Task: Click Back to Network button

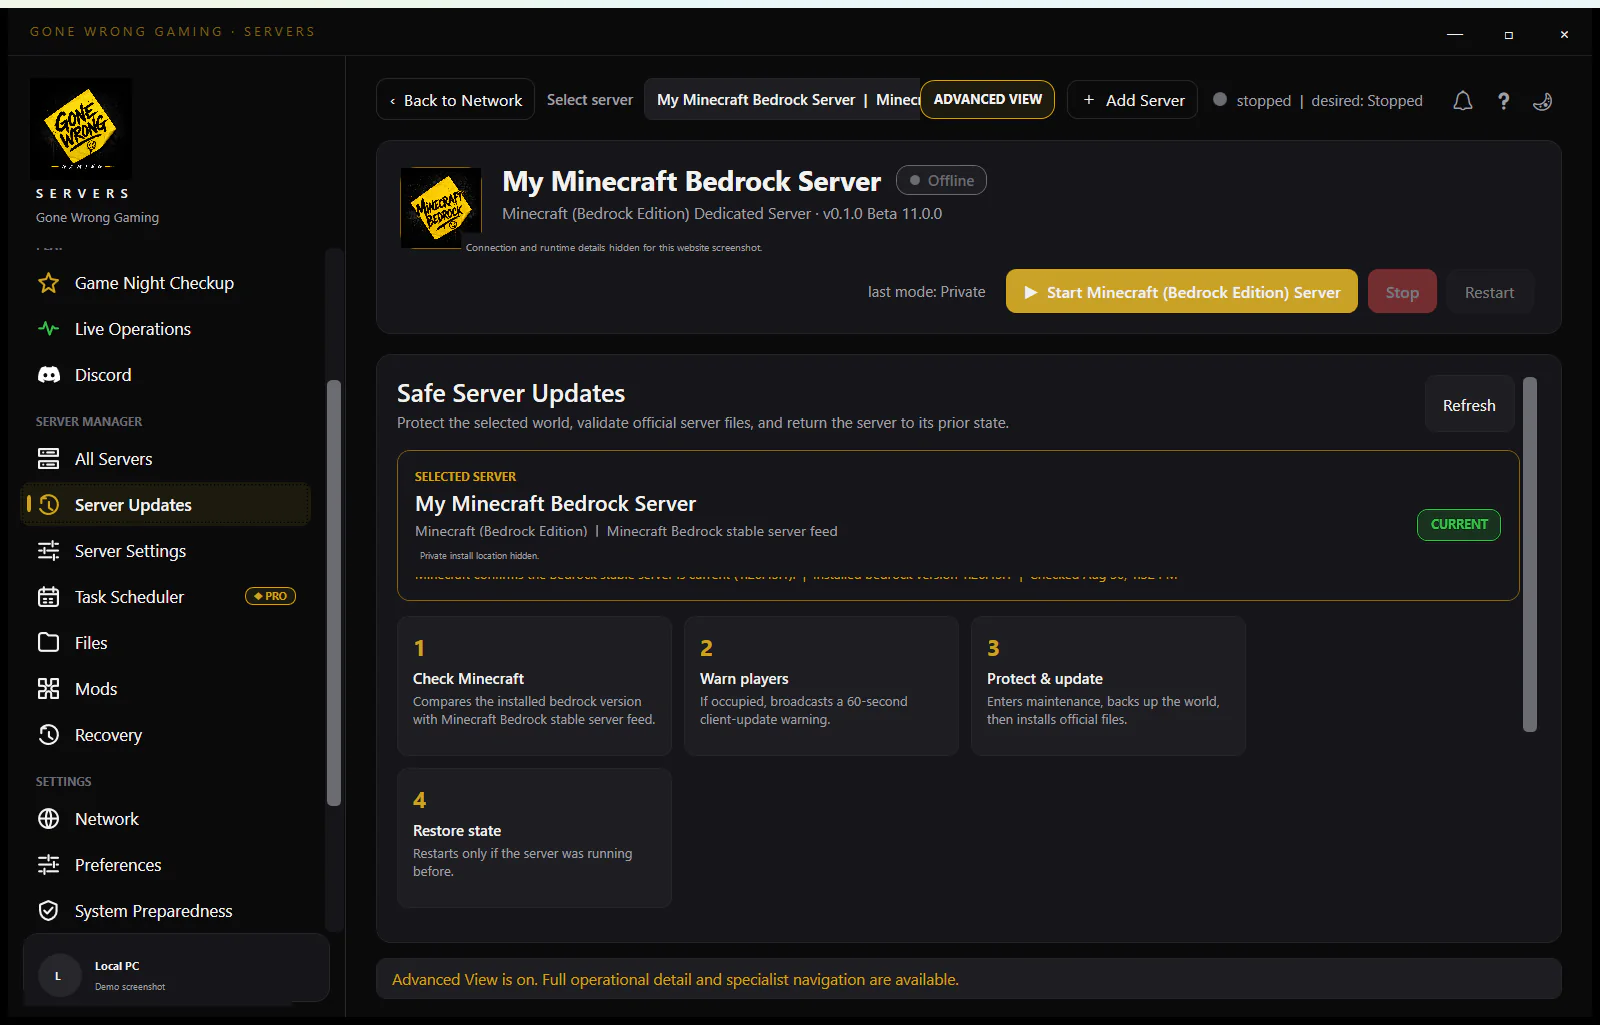Action: 455,100
